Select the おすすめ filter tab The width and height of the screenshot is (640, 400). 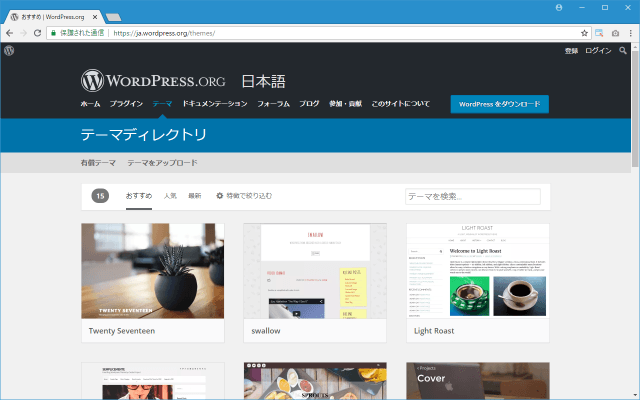(x=139, y=196)
